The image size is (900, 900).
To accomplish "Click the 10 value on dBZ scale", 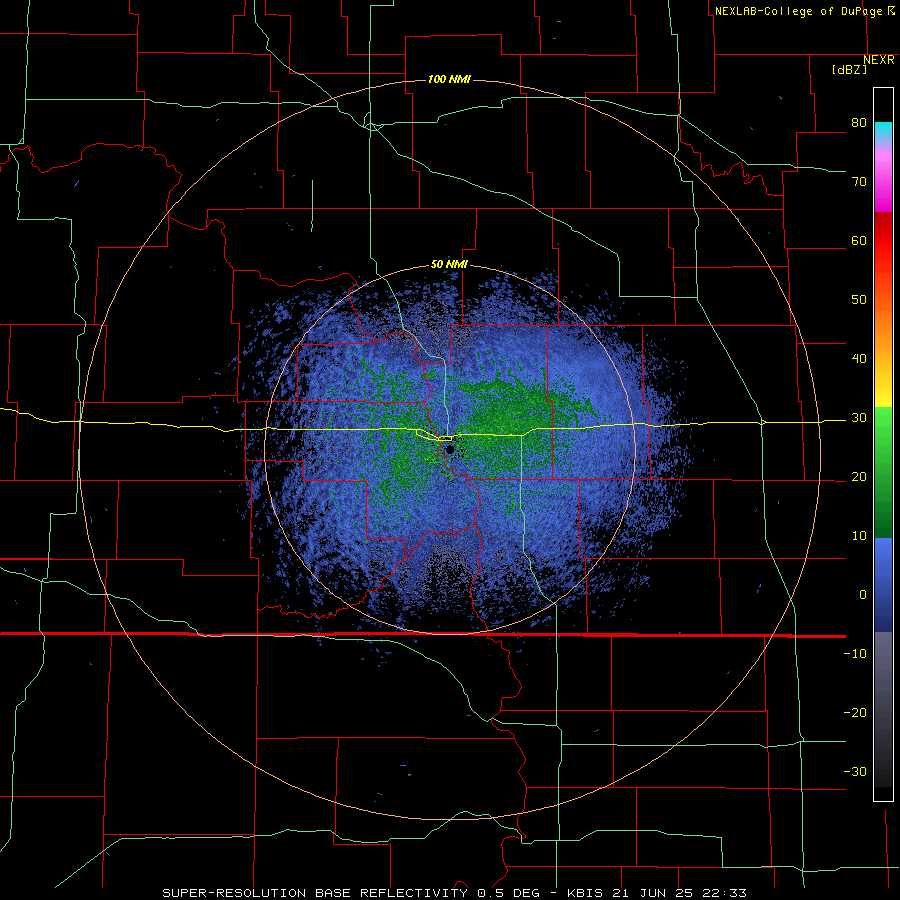I will pos(859,536).
